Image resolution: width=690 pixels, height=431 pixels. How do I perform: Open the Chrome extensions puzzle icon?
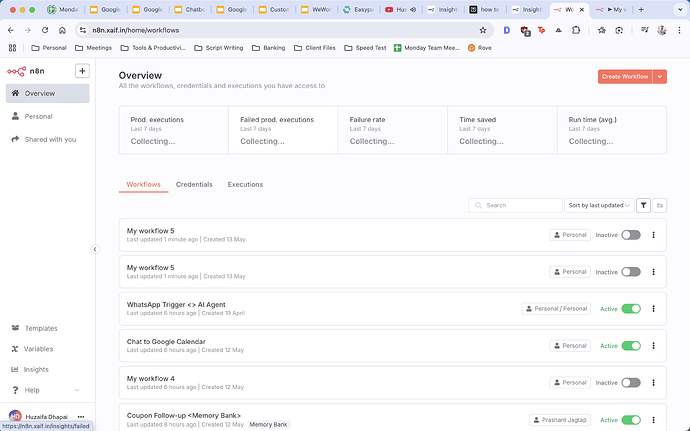576,30
